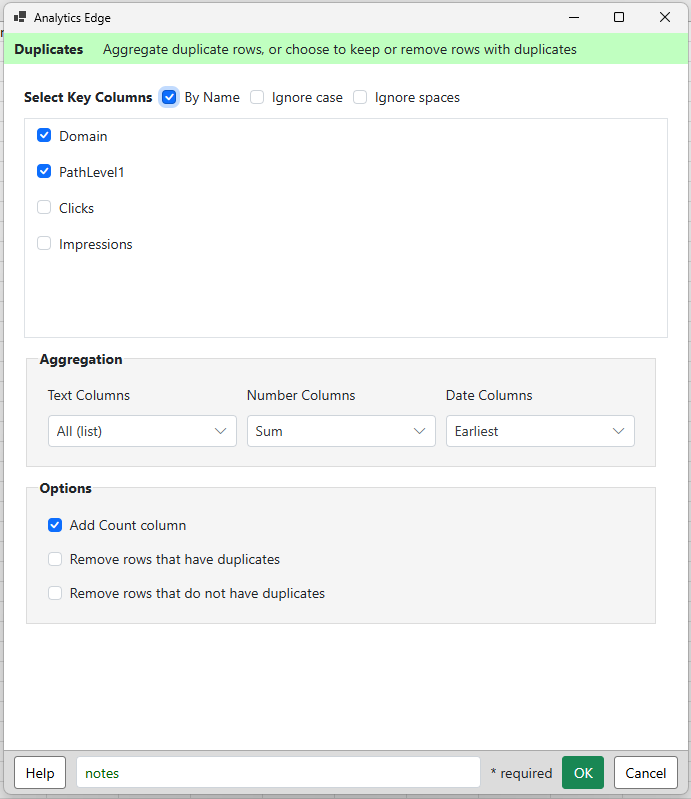Click the Help button

tap(40, 773)
